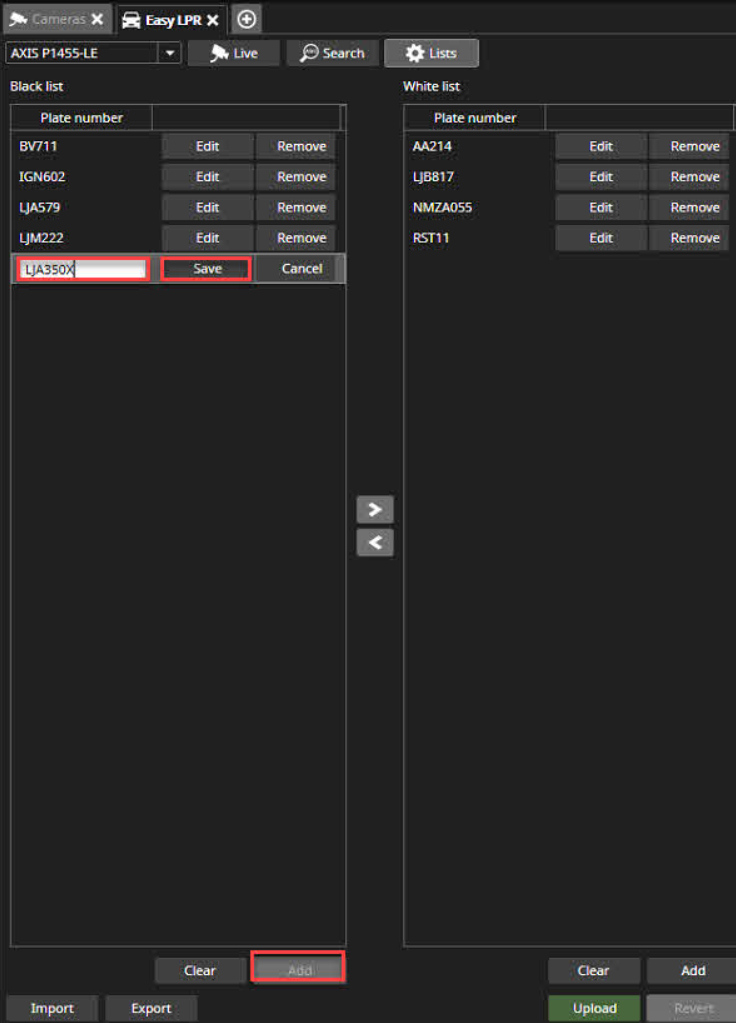Viewport: 736px width, 1023px height.
Task: Move plate to Black list arrow
Action: [x=375, y=543]
